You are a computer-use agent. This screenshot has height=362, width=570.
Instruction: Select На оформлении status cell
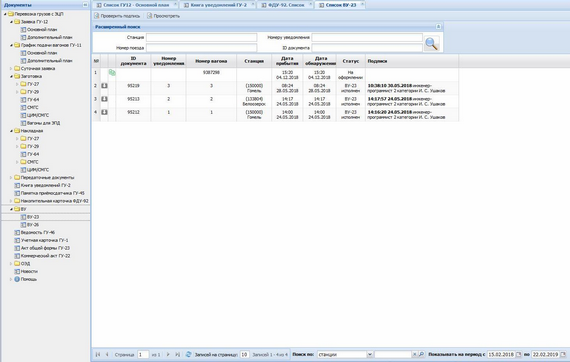(x=351, y=75)
